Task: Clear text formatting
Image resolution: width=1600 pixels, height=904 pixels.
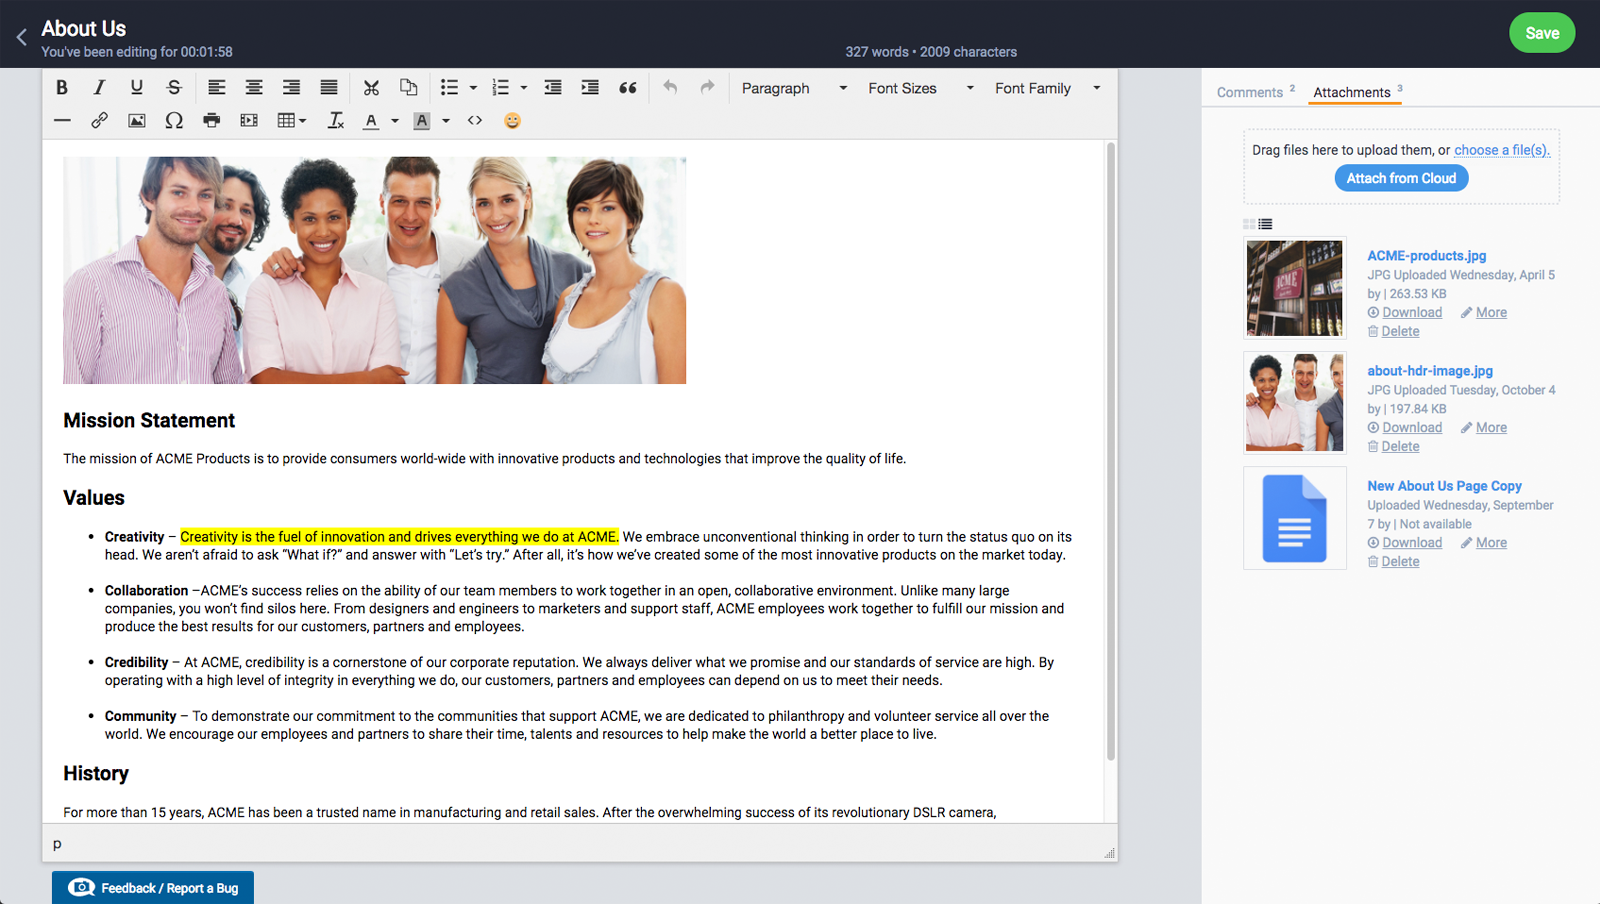Action: click(x=336, y=121)
